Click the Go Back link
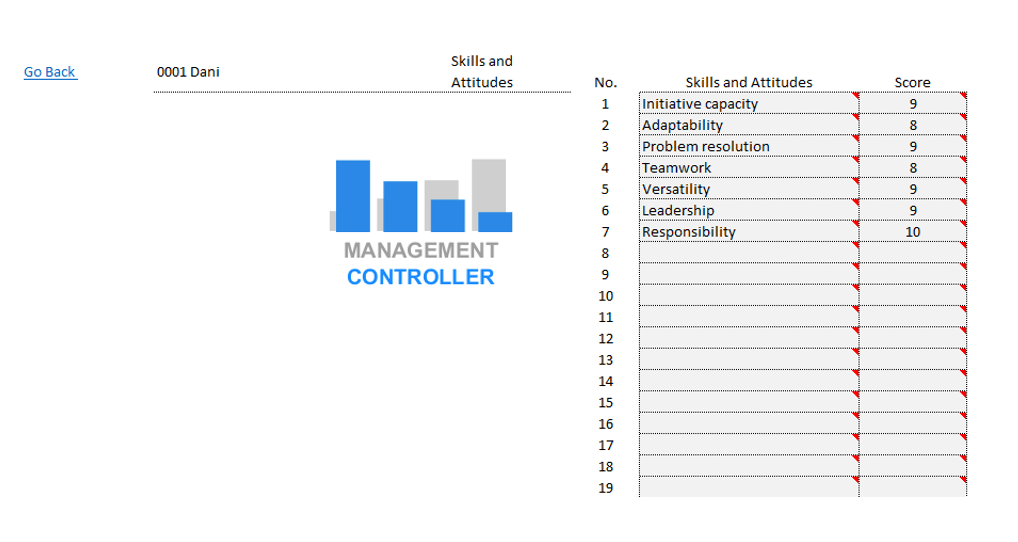Image resolution: width=1018 pixels, height=542 pixels. [x=50, y=72]
